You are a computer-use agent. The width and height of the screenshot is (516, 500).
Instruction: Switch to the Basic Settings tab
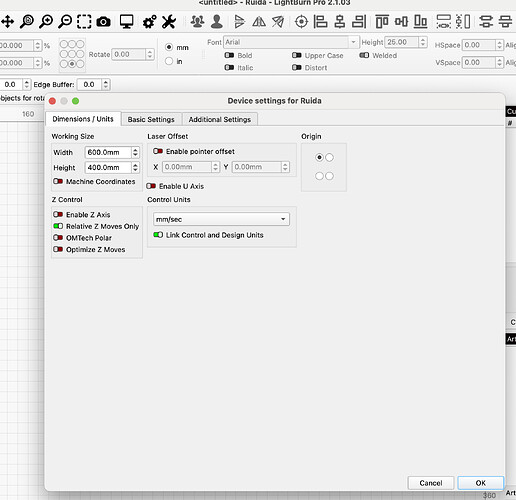[151, 119]
